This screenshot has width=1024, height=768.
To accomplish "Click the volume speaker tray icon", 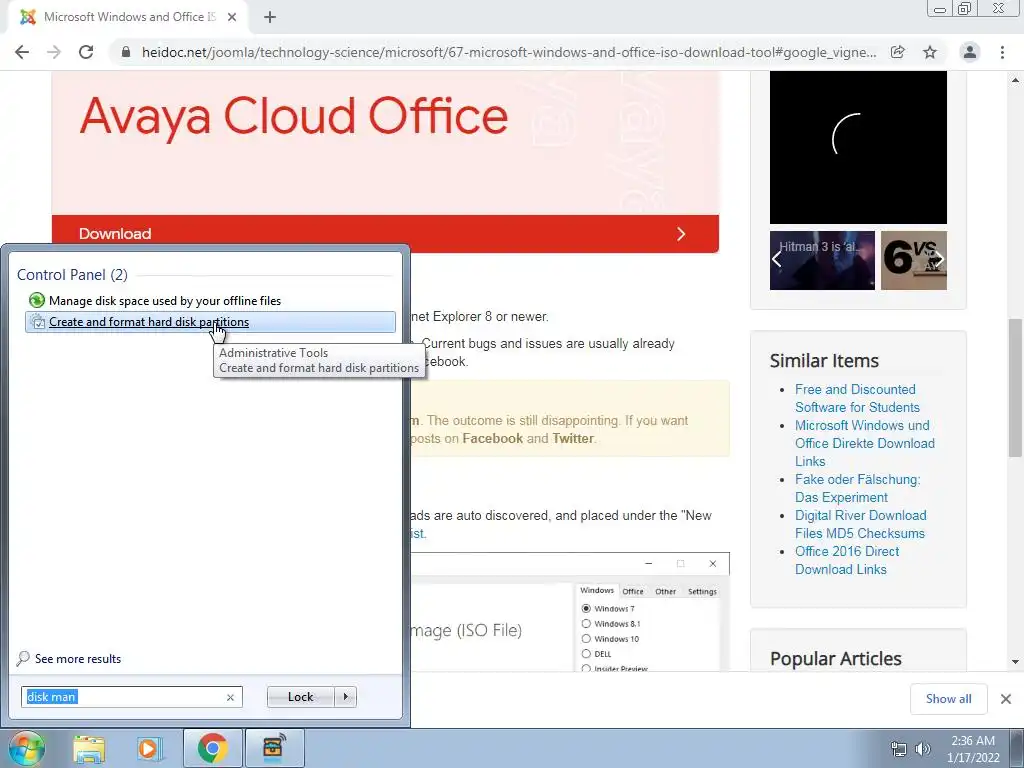I will (x=923, y=749).
